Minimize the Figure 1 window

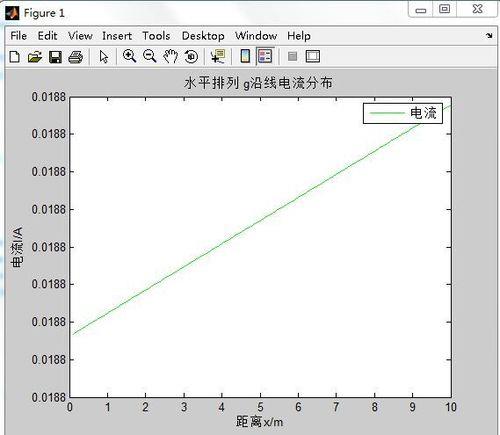(x=421, y=10)
